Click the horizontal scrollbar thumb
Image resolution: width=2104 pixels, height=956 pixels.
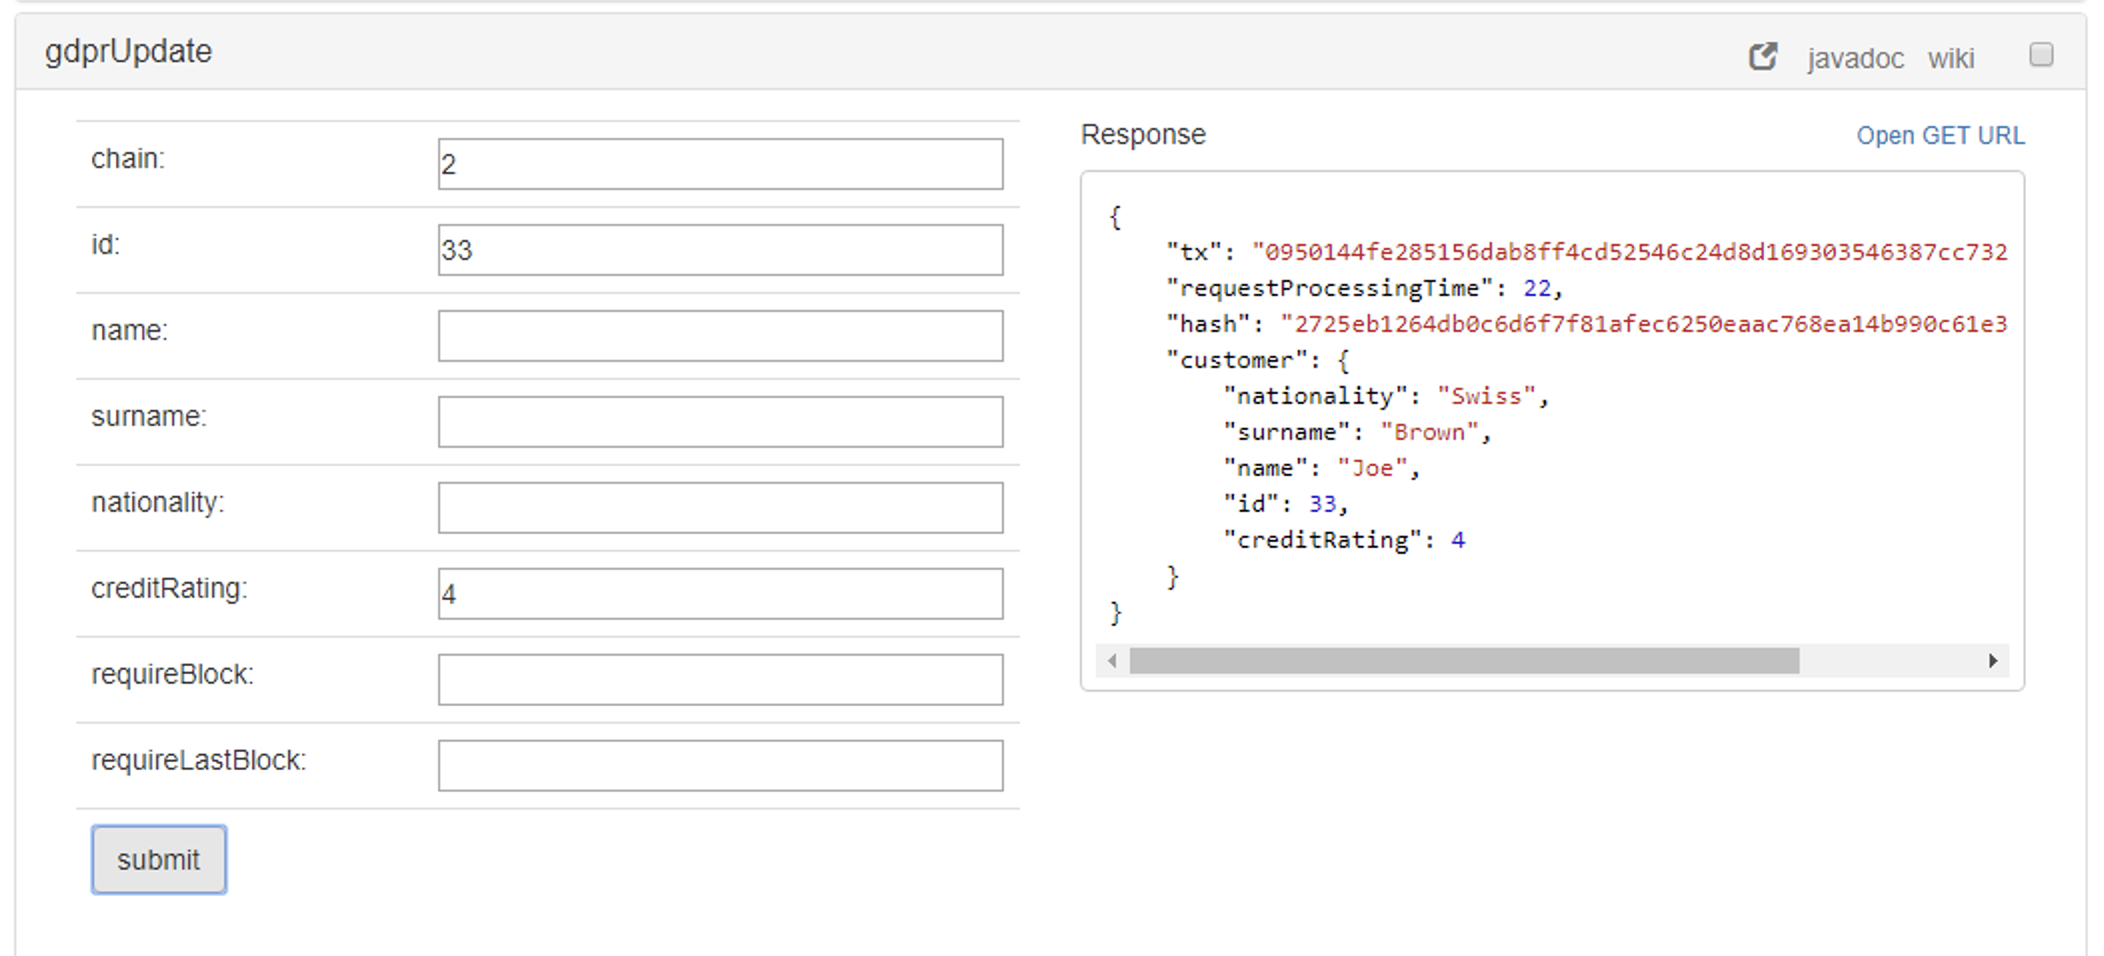[x=1464, y=661]
